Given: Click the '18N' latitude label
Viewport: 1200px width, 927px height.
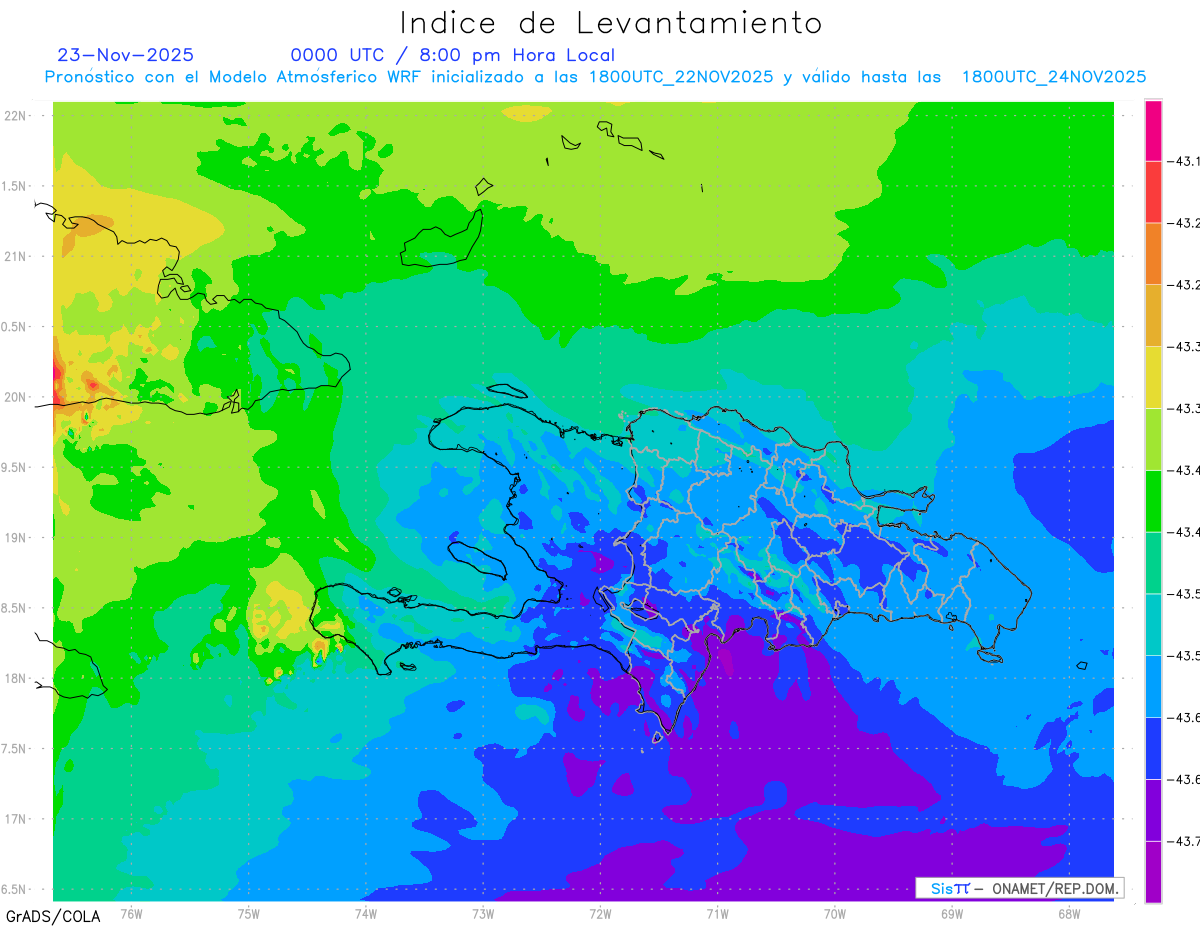Looking at the screenshot, I should coord(17,678).
